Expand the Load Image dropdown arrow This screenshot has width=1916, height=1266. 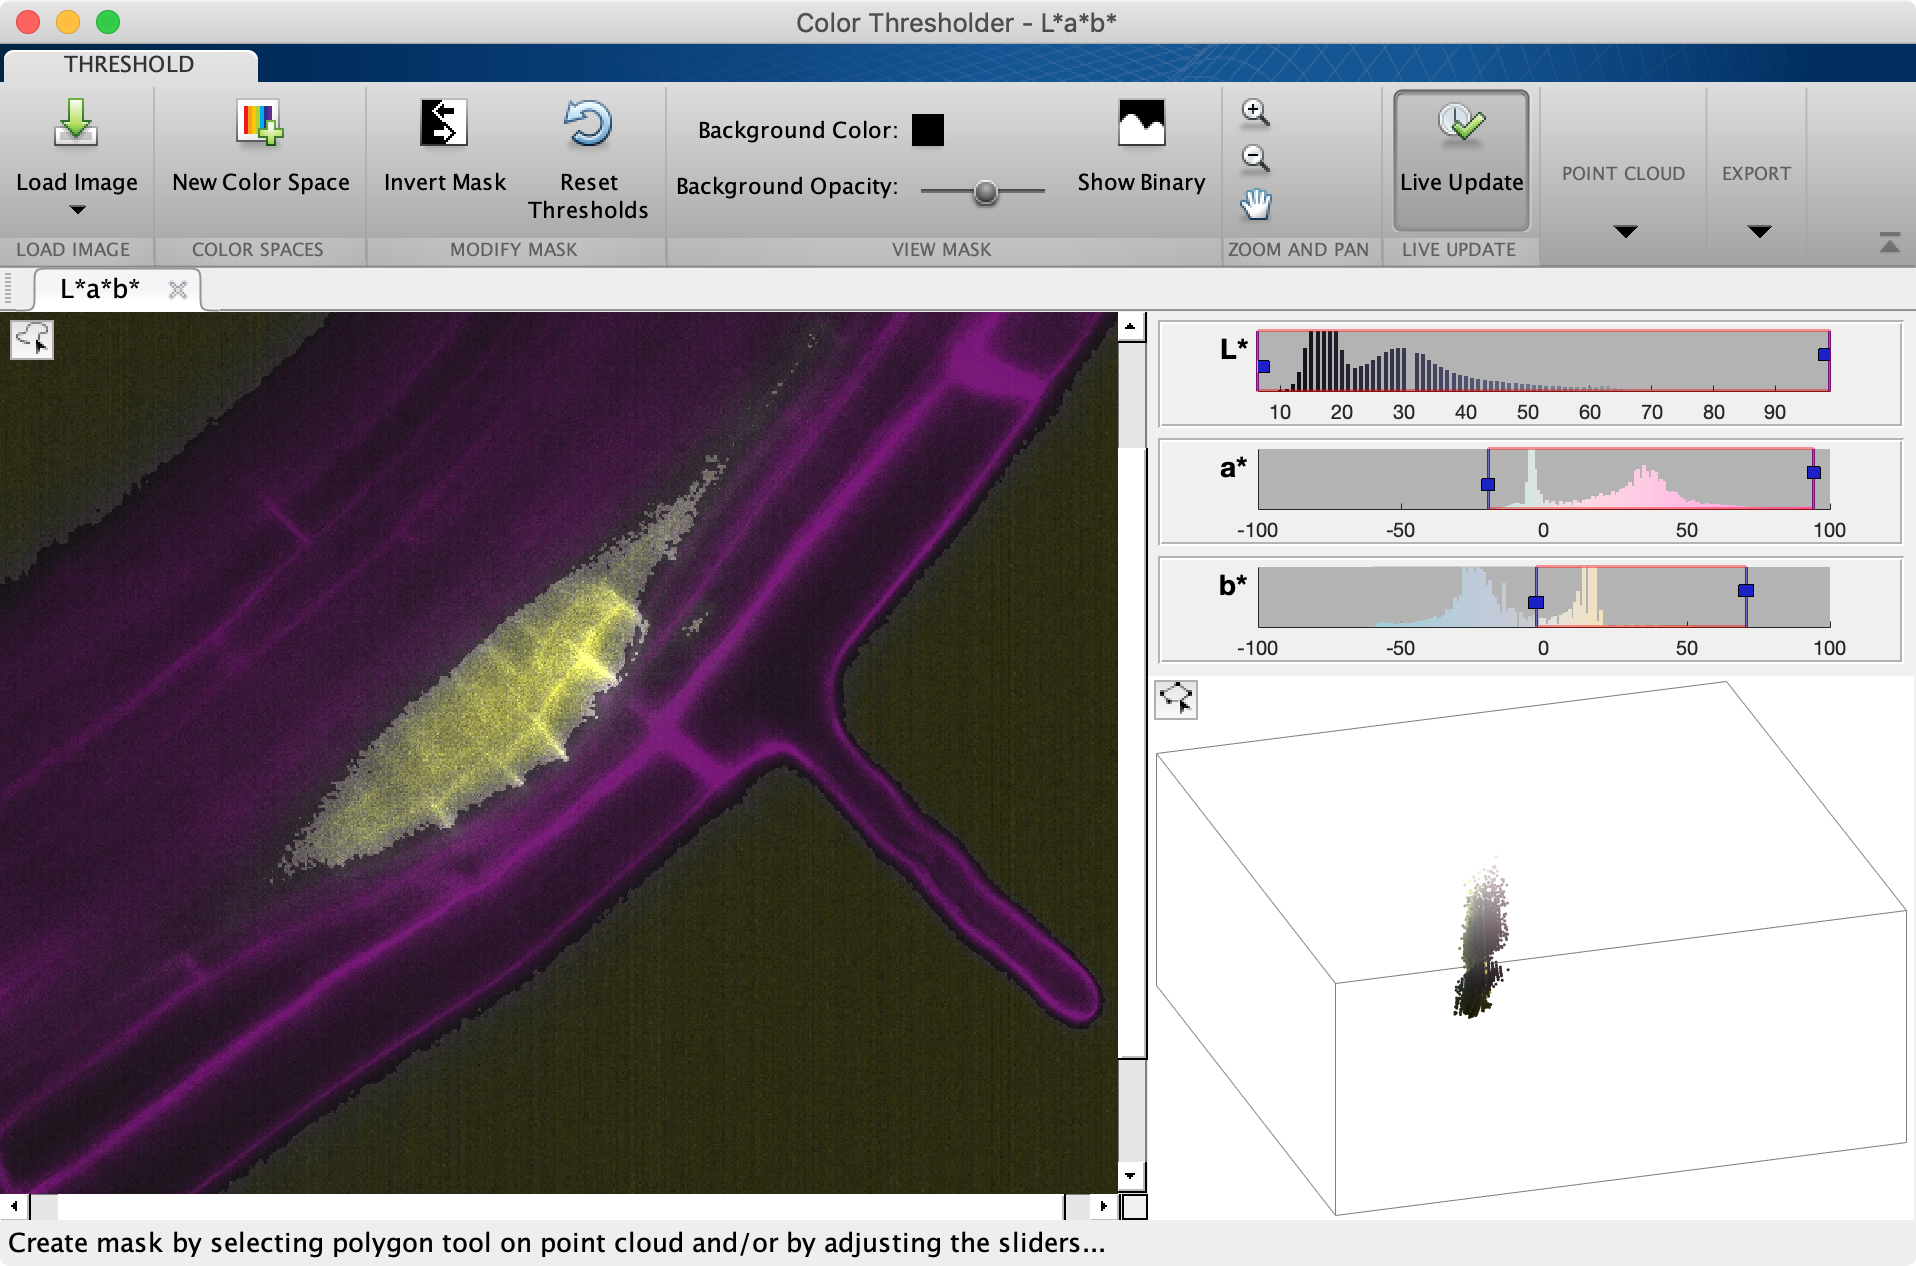77,210
